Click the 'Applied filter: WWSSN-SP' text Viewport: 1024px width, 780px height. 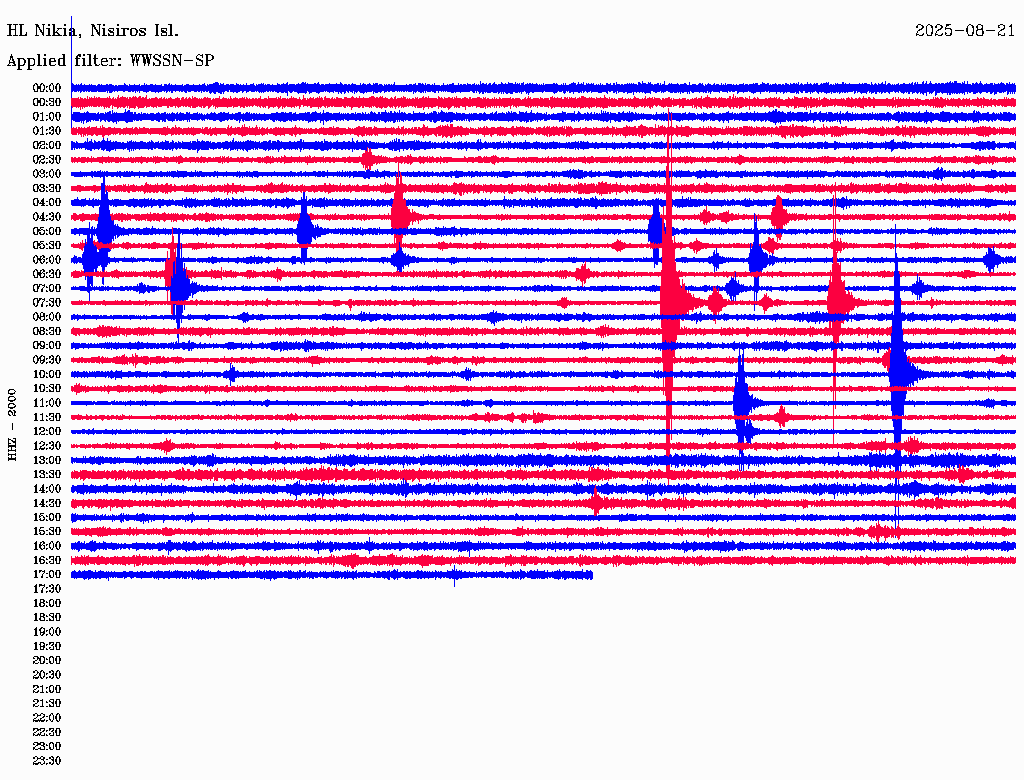pos(110,61)
